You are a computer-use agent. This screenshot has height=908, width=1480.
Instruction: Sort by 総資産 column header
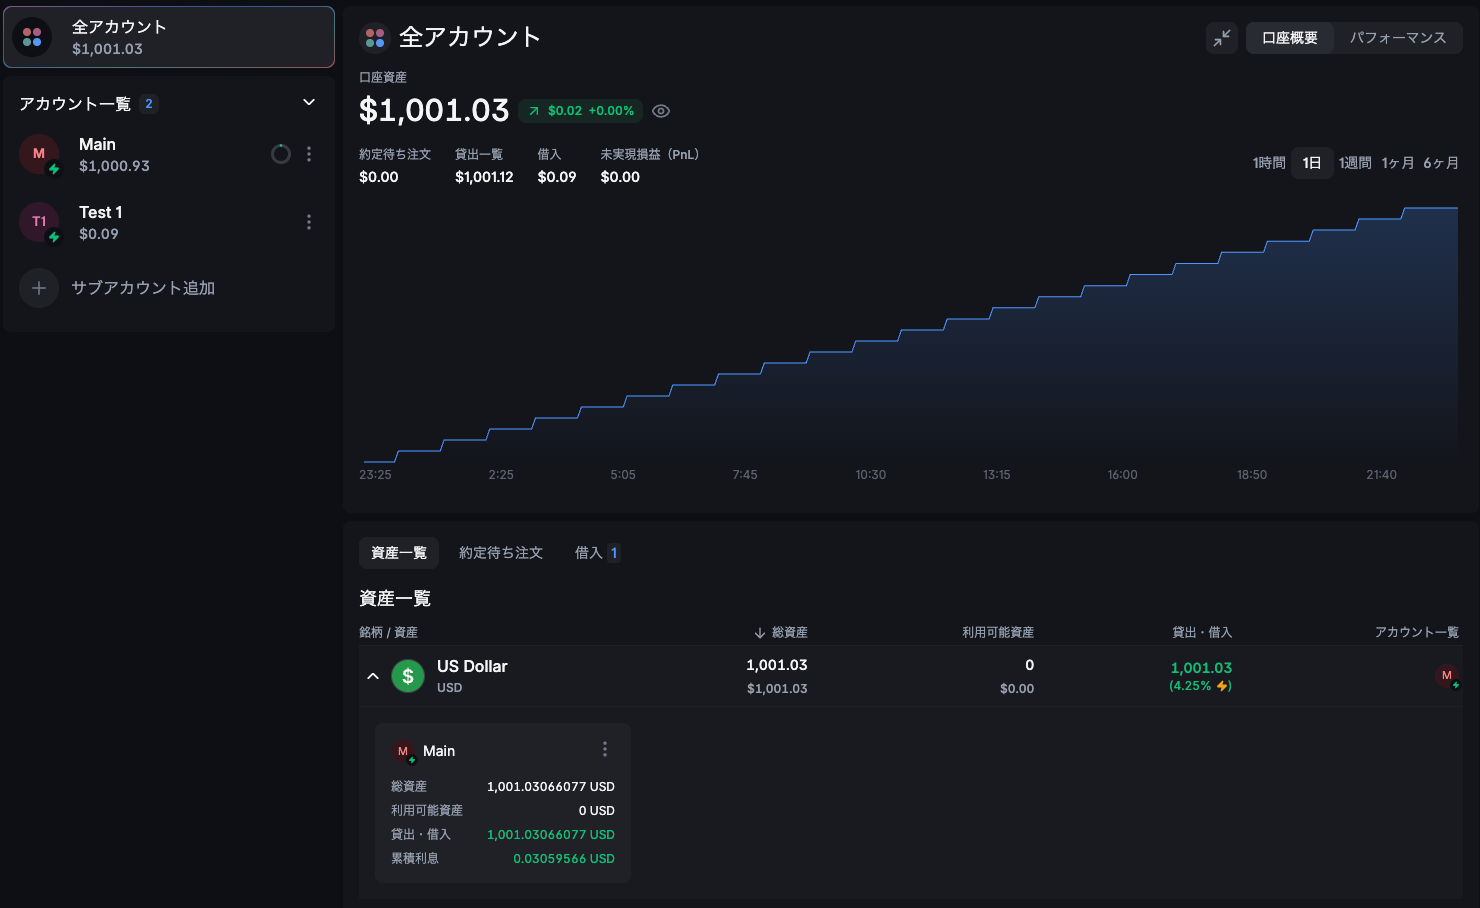[781, 632]
